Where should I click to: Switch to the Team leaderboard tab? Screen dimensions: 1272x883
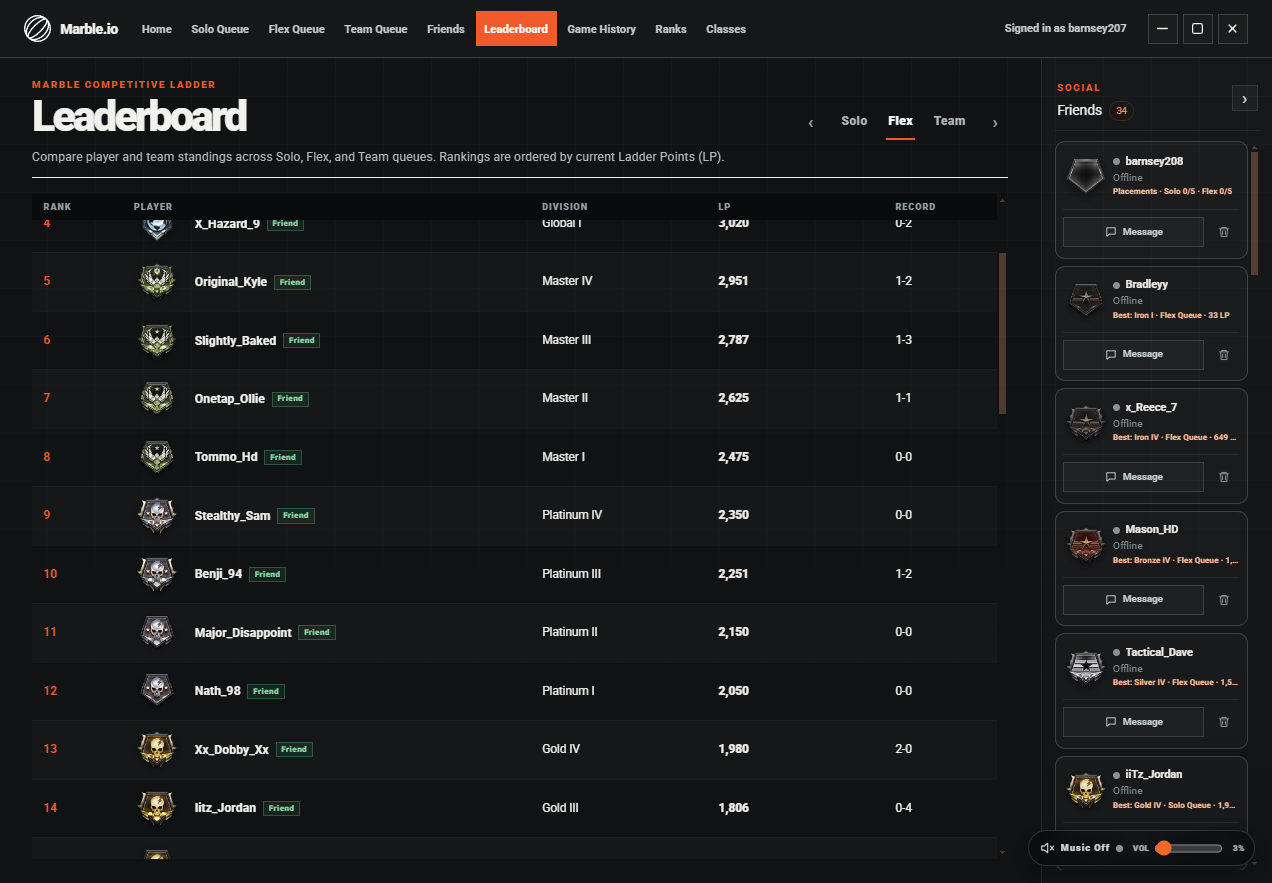coord(950,121)
